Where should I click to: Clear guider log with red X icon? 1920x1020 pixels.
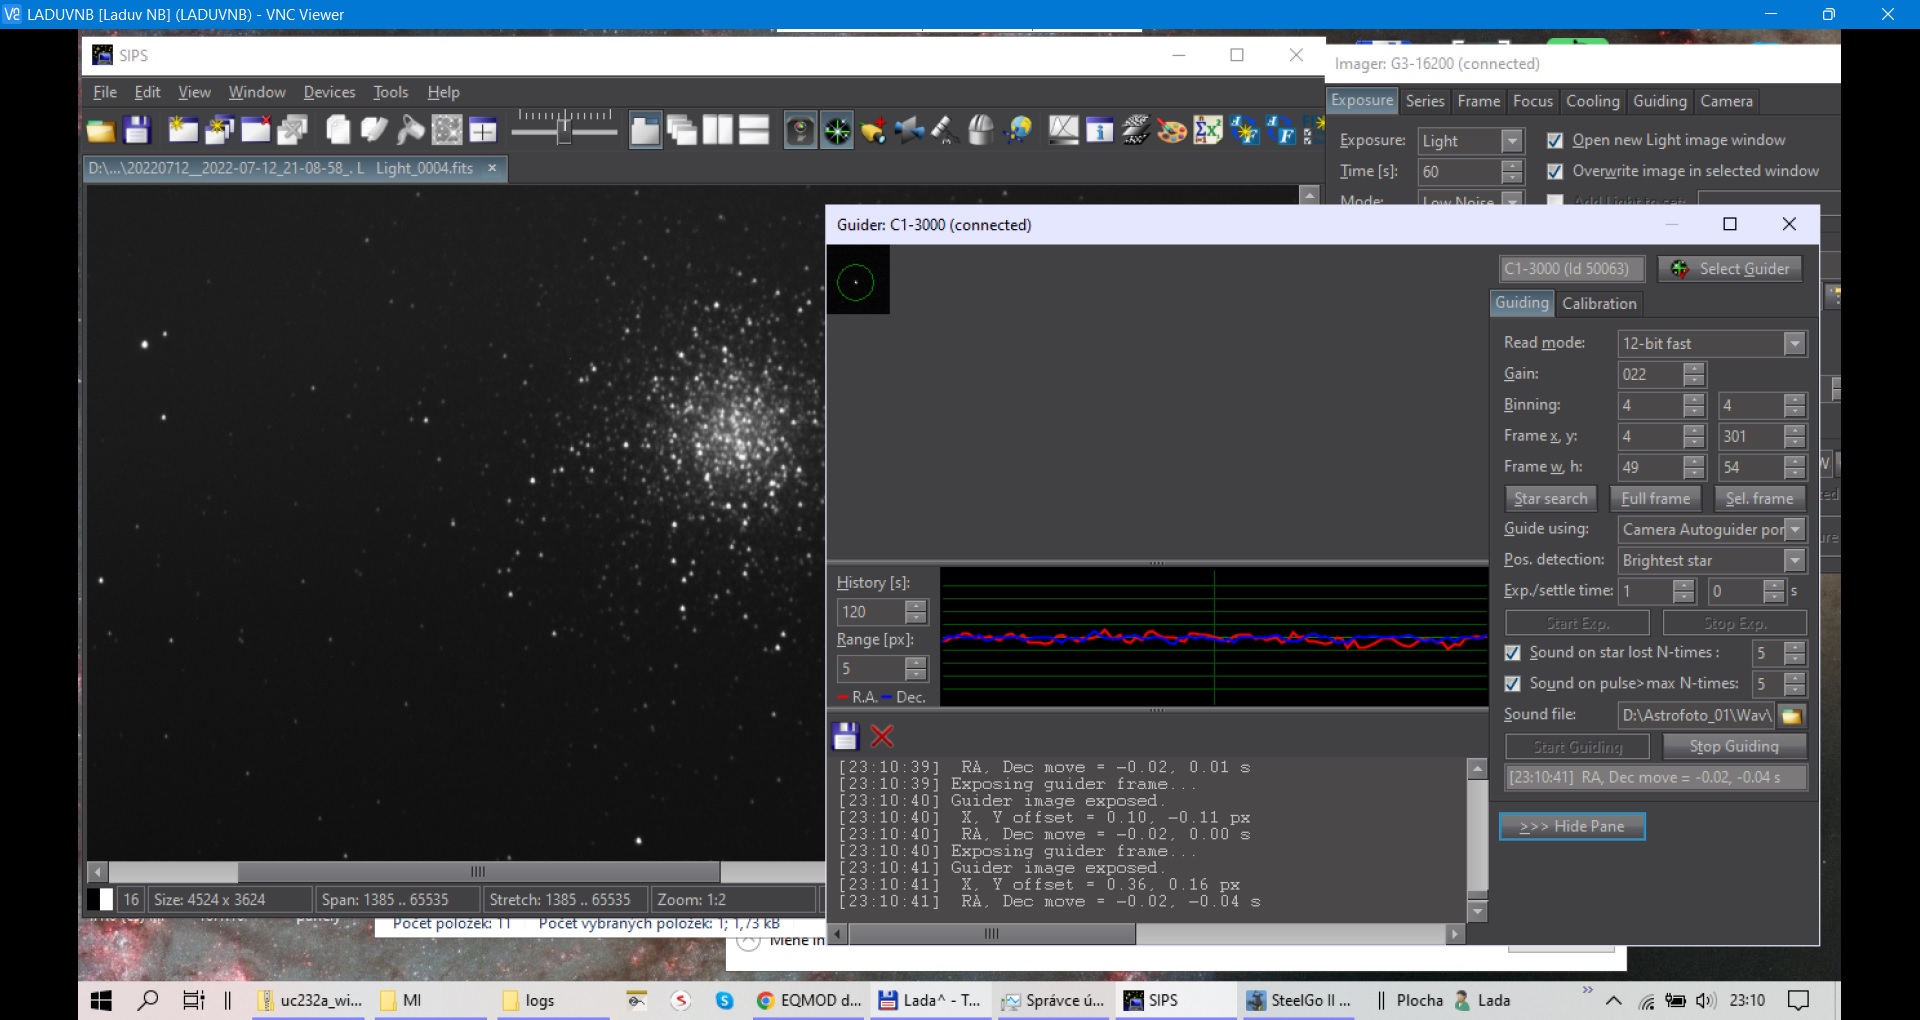(882, 737)
